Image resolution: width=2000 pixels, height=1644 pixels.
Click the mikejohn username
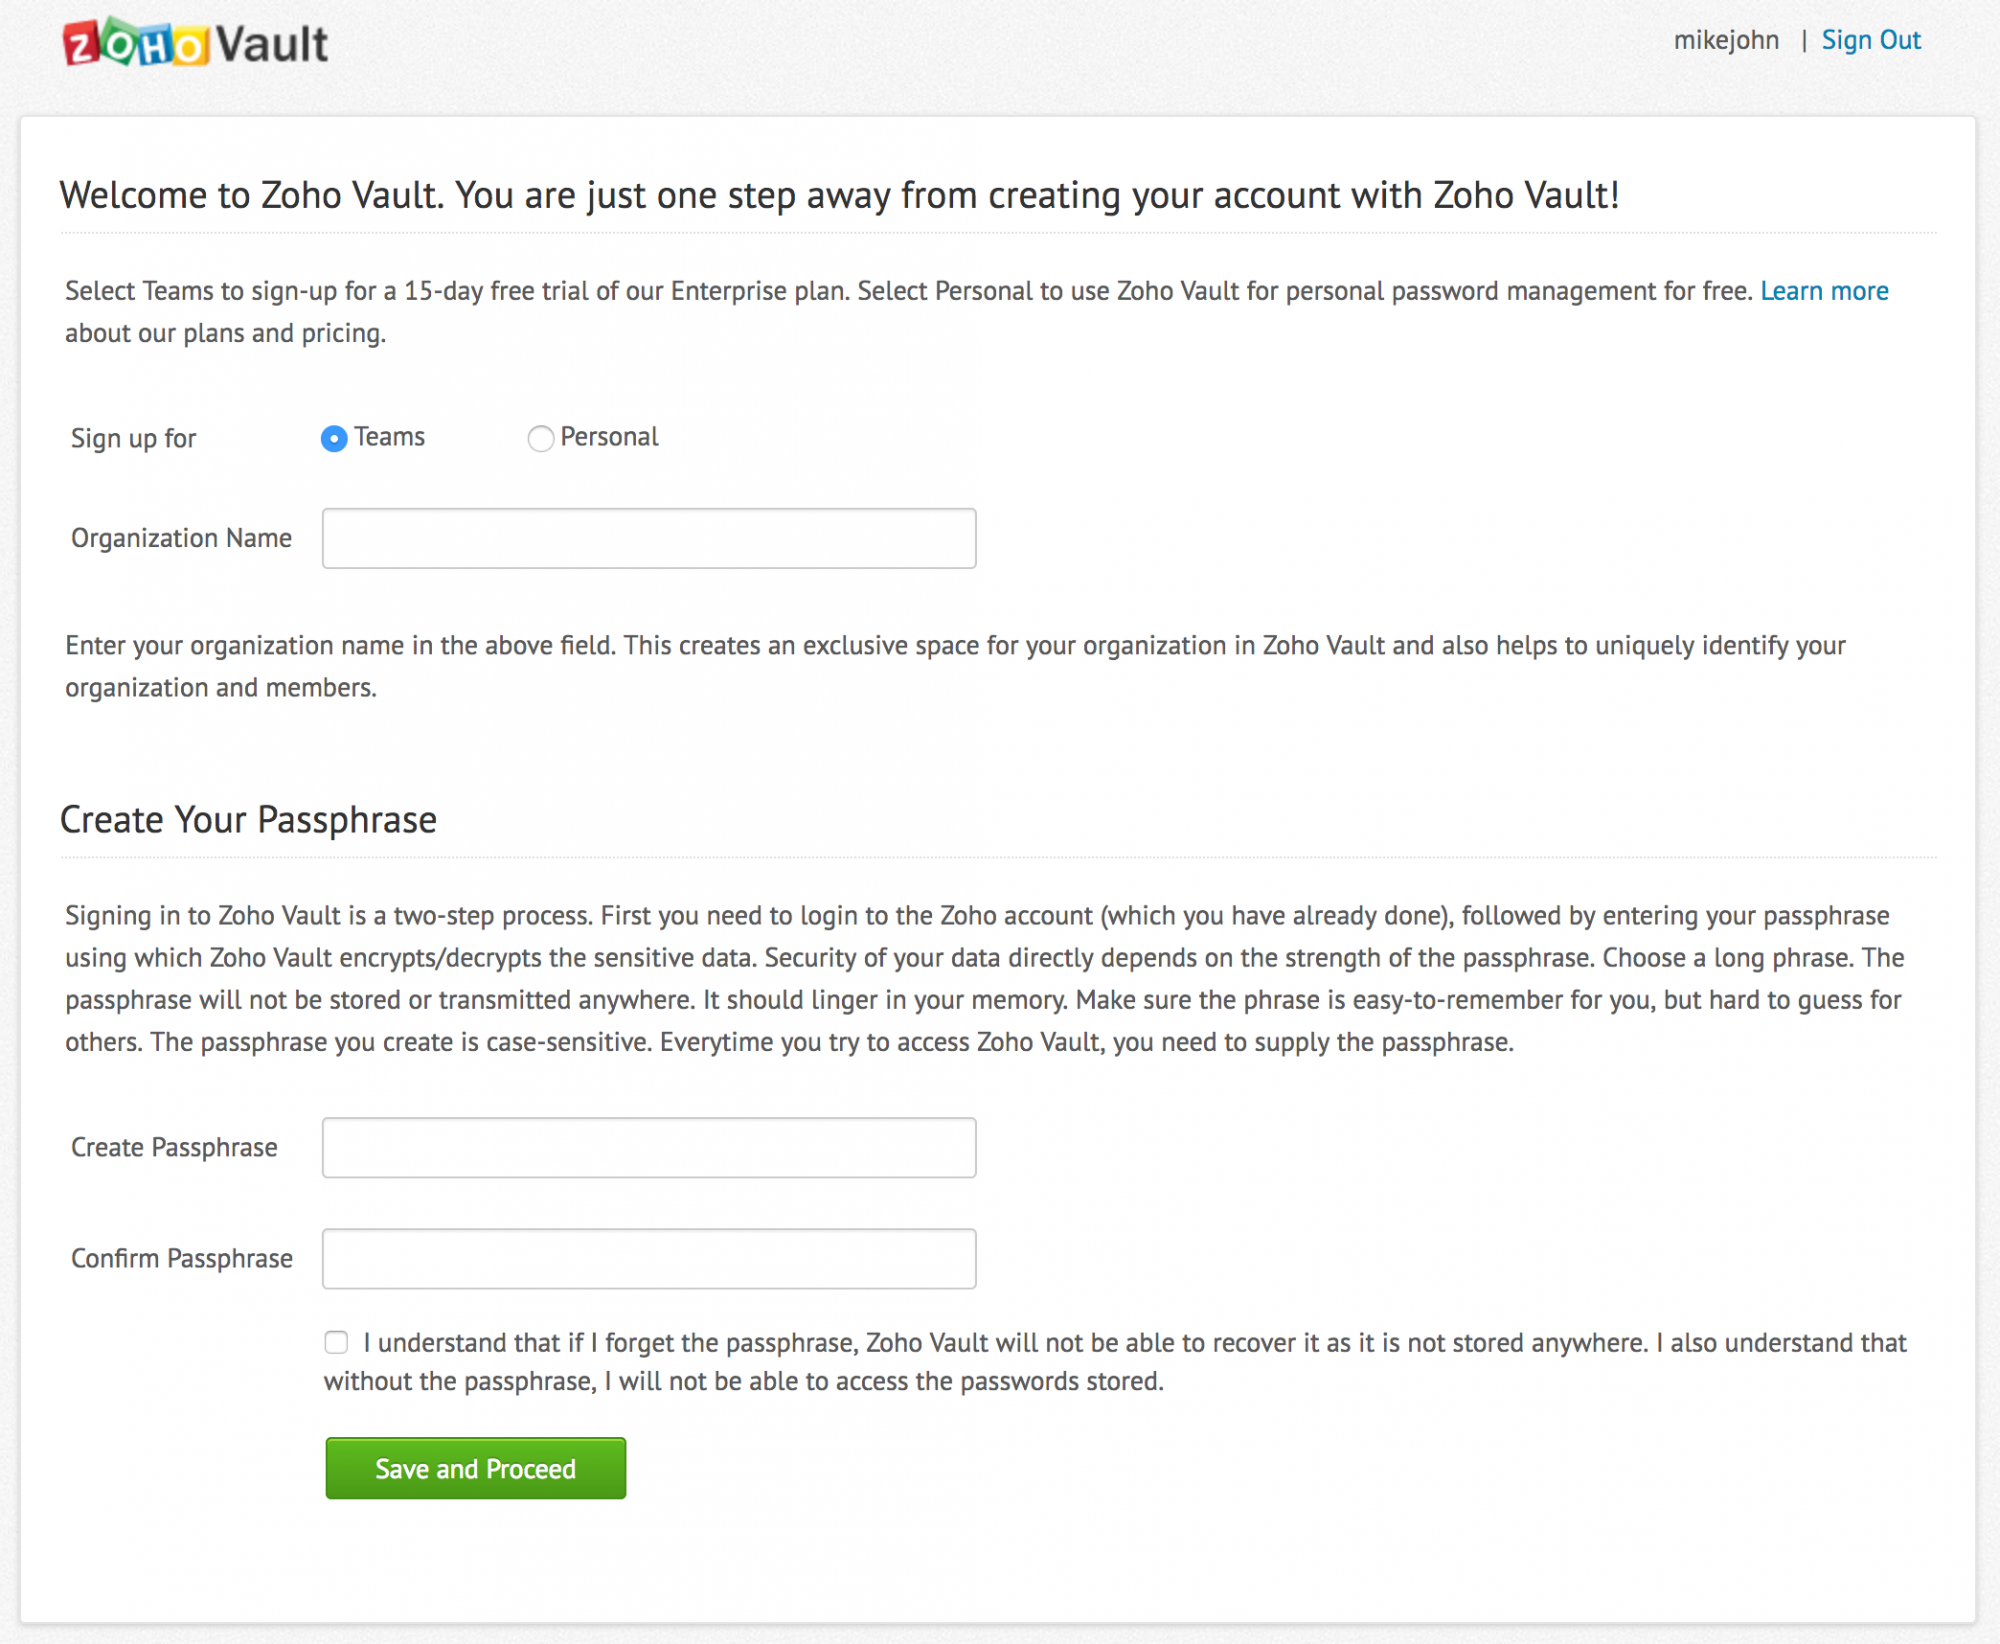(x=1726, y=40)
